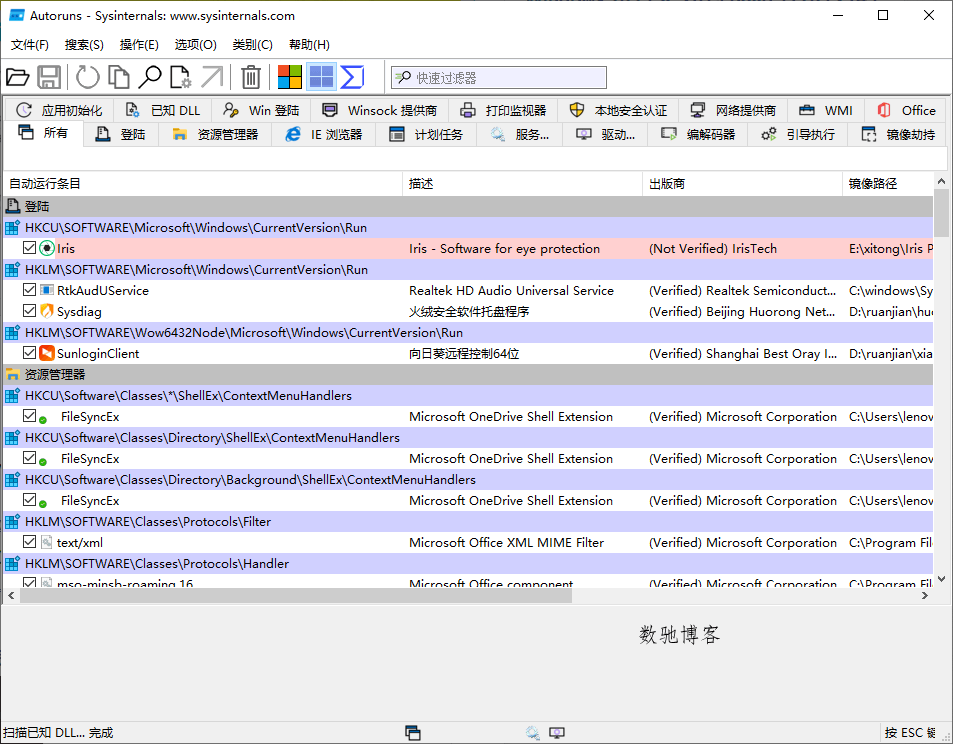
Task: Click the 镜像路径 column header
Action: click(x=888, y=184)
